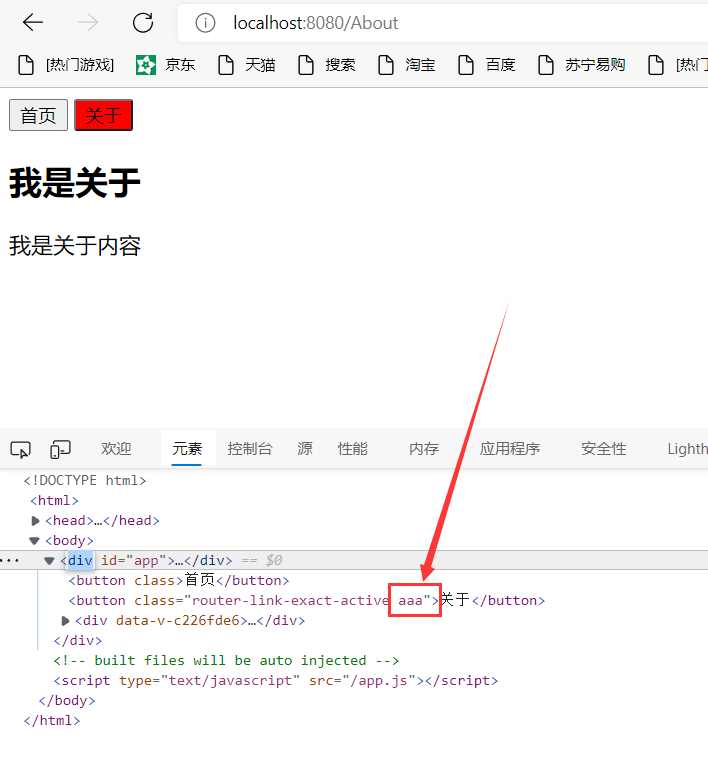Switch to the 源 DevTools tab
Screen dimensions: 708x761
pyautogui.click(x=305, y=449)
